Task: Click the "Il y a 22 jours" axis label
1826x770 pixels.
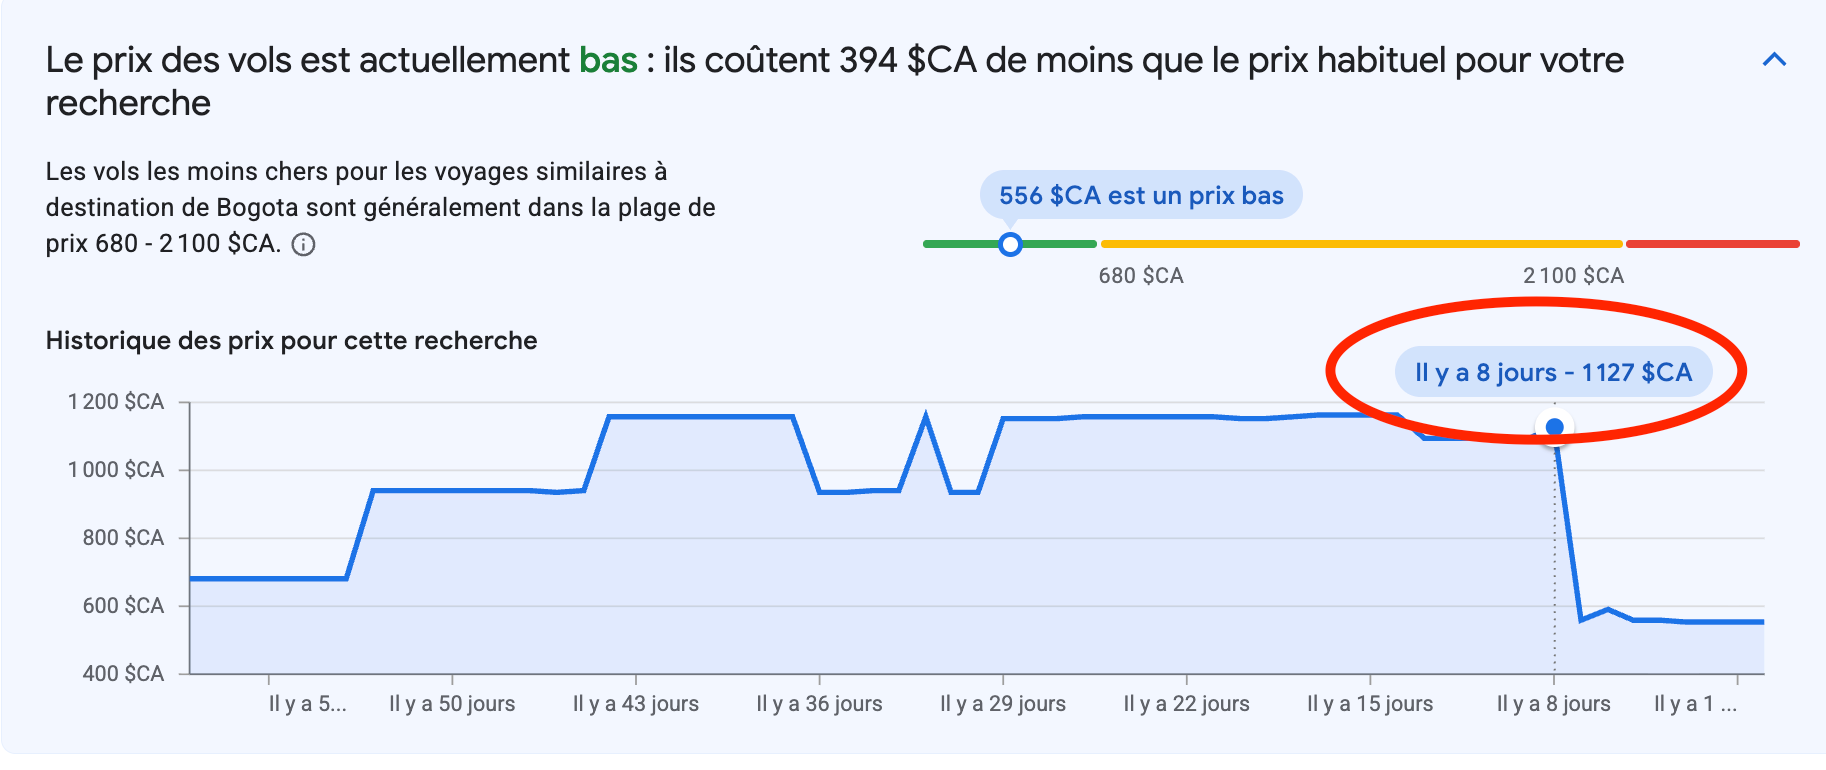Action: click(1186, 704)
